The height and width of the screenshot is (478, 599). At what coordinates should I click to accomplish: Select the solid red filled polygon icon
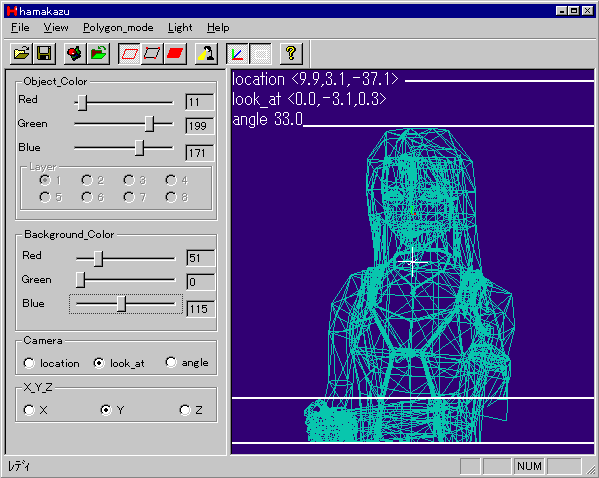pos(175,53)
